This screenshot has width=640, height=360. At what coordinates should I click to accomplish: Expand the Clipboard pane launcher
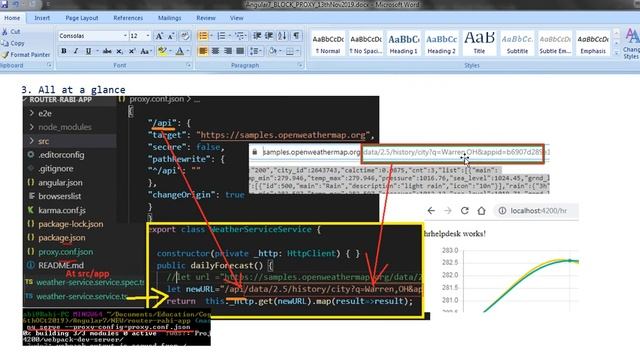pyautogui.click(x=49, y=65)
